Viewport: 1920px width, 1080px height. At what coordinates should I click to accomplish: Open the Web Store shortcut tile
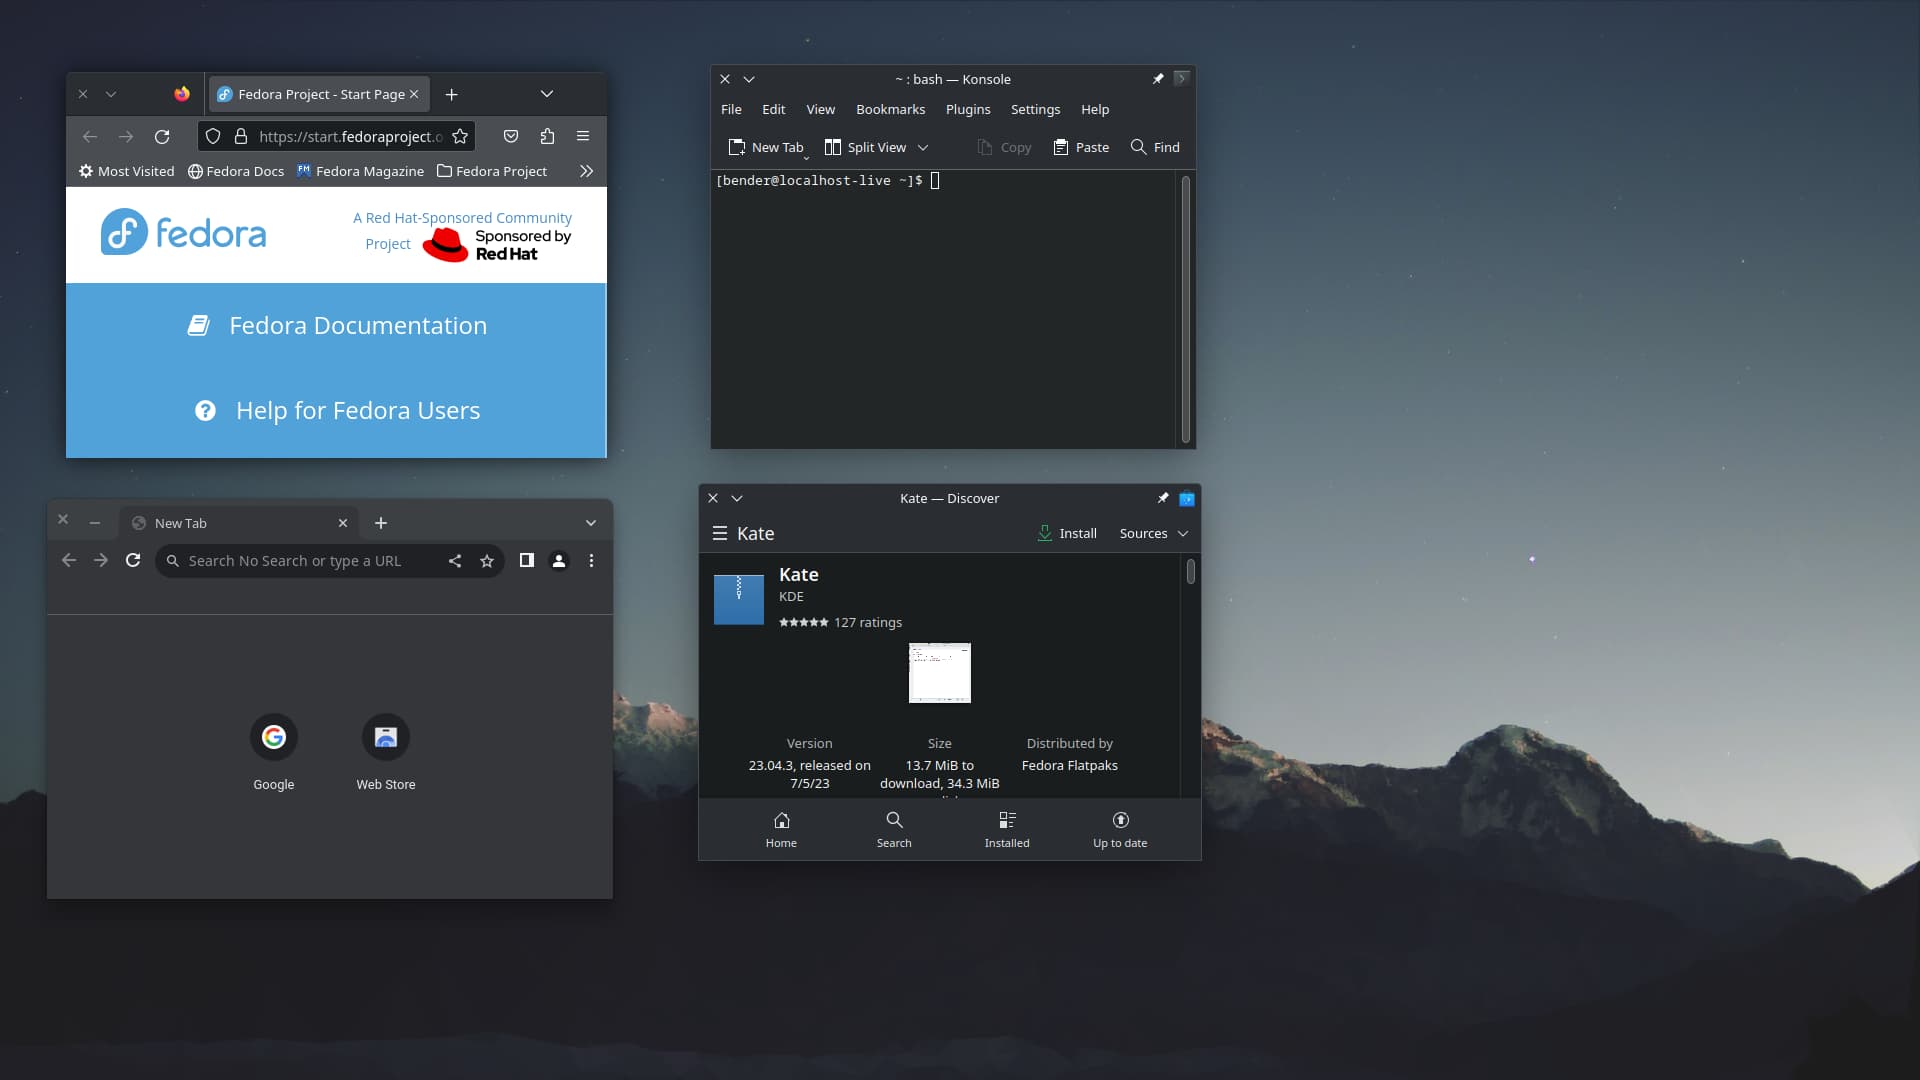point(386,752)
